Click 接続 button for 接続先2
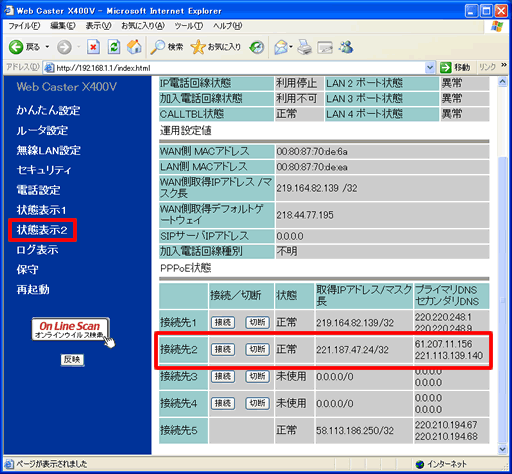 (x=223, y=349)
